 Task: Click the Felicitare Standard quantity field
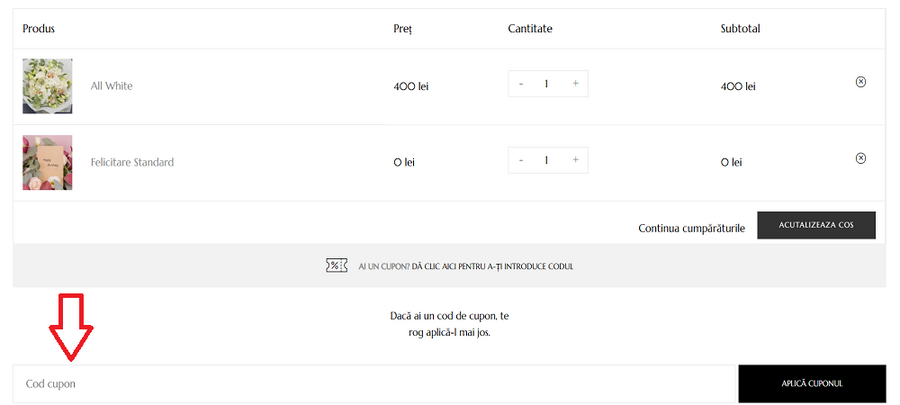tap(547, 160)
